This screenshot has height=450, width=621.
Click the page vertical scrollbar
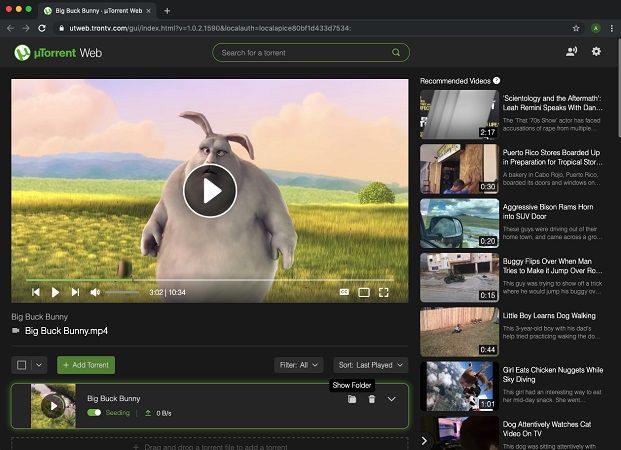[x=619, y=88]
